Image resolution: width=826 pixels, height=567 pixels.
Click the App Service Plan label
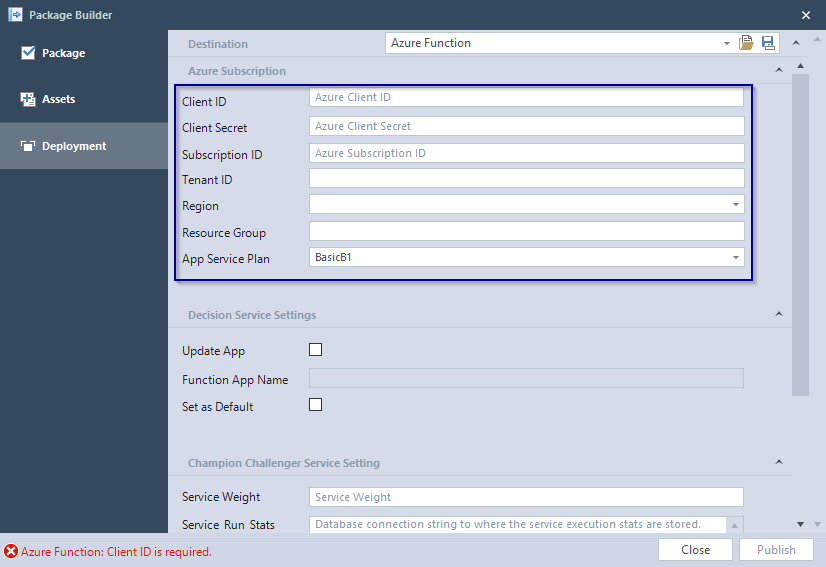[225, 259]
